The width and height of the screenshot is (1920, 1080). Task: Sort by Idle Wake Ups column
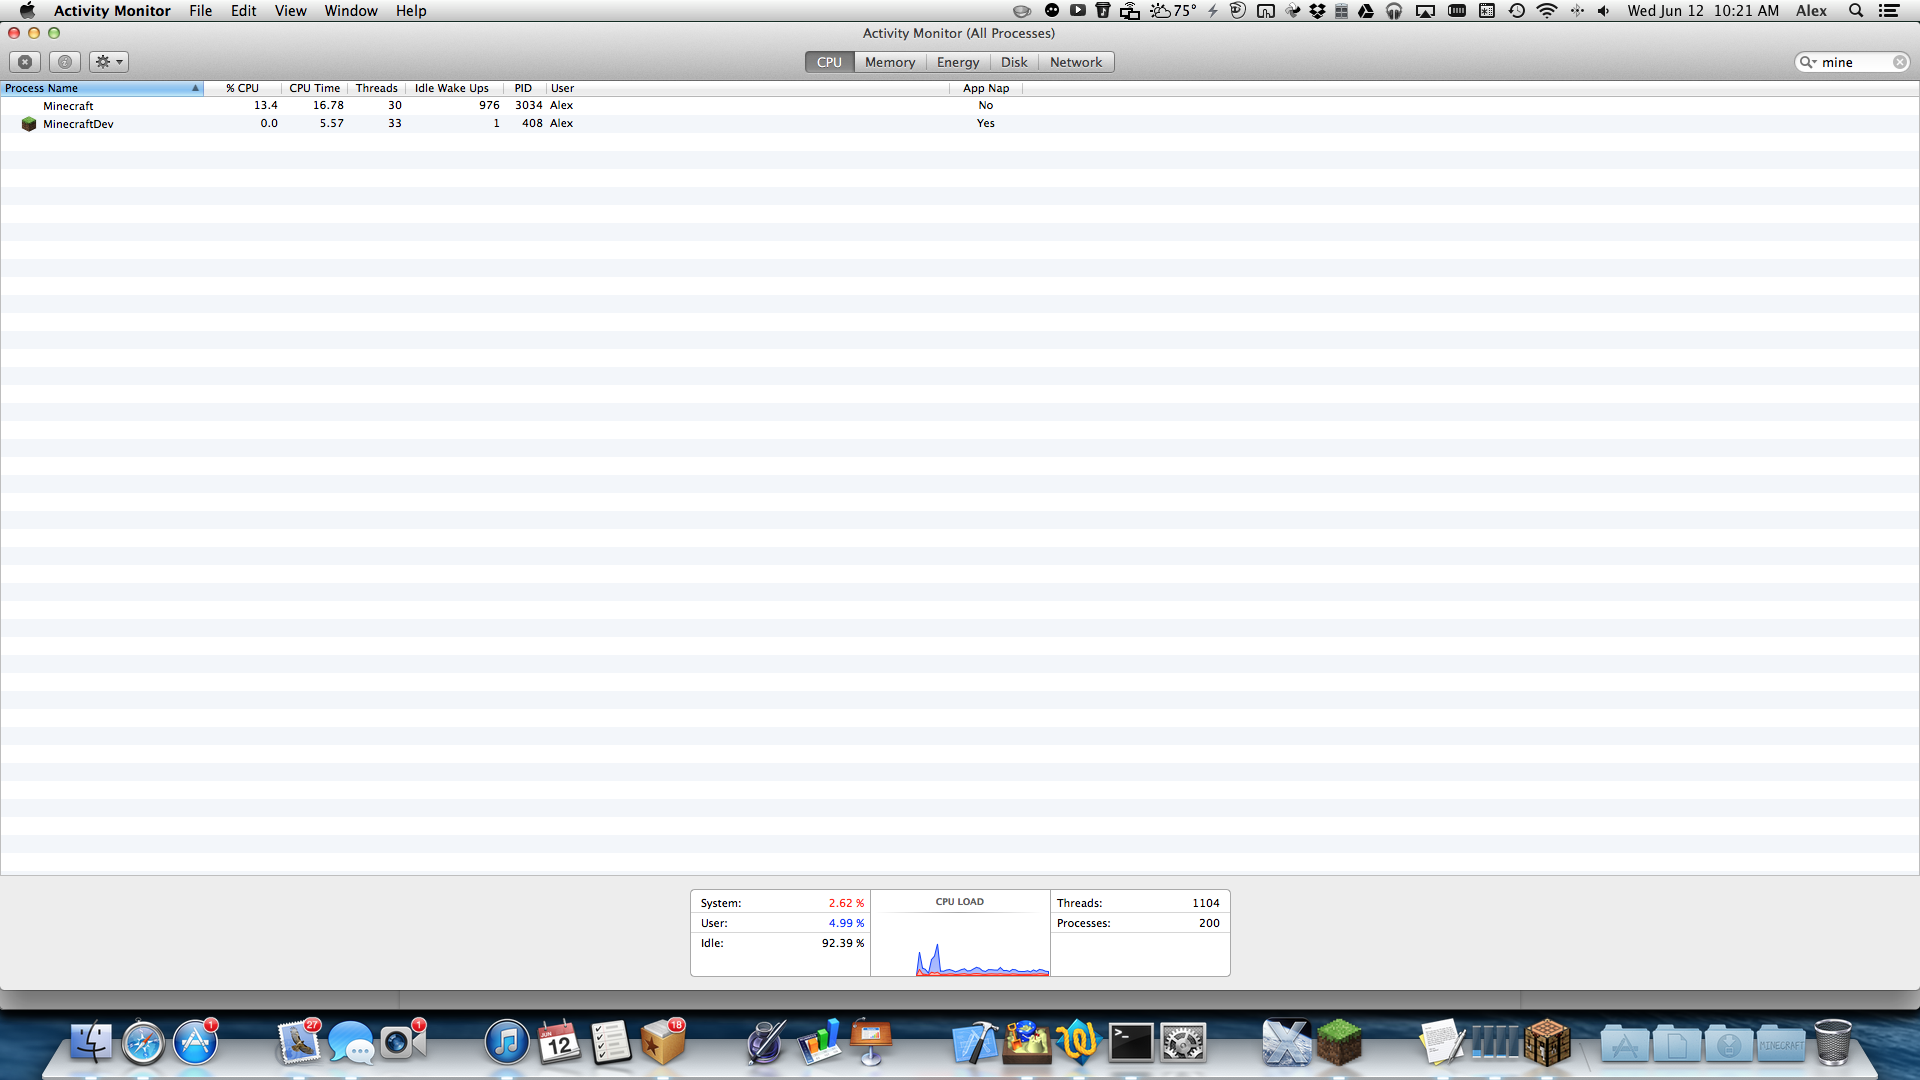coord(451,88)
